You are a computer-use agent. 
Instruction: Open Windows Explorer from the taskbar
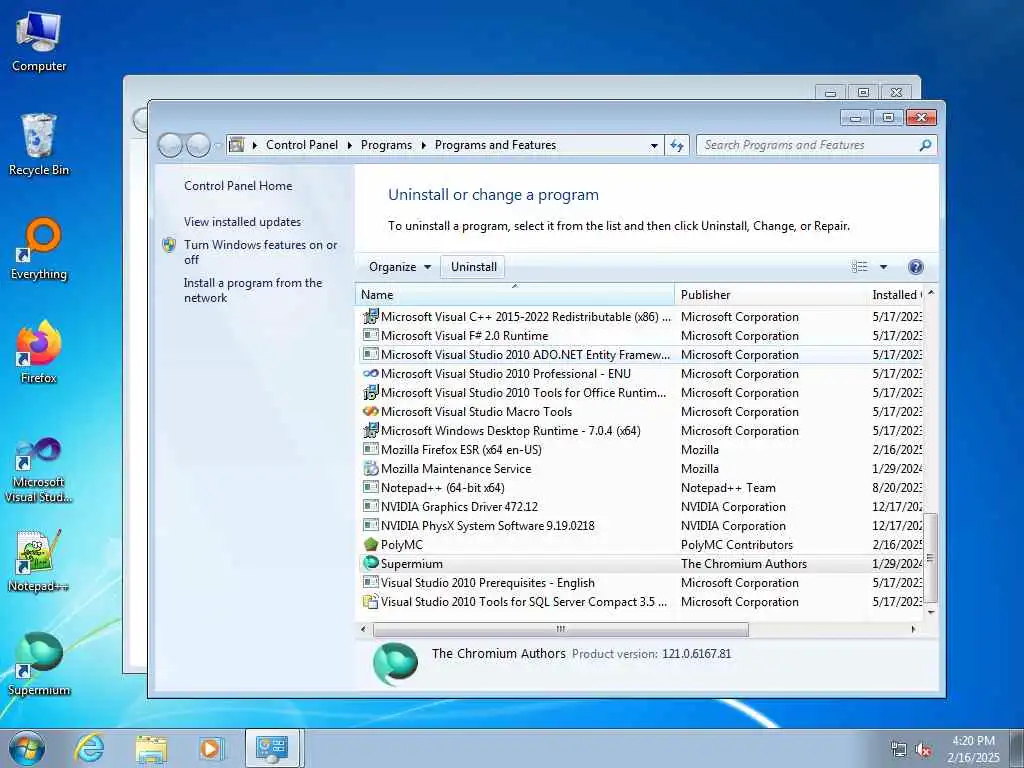(x=152, y=749)
